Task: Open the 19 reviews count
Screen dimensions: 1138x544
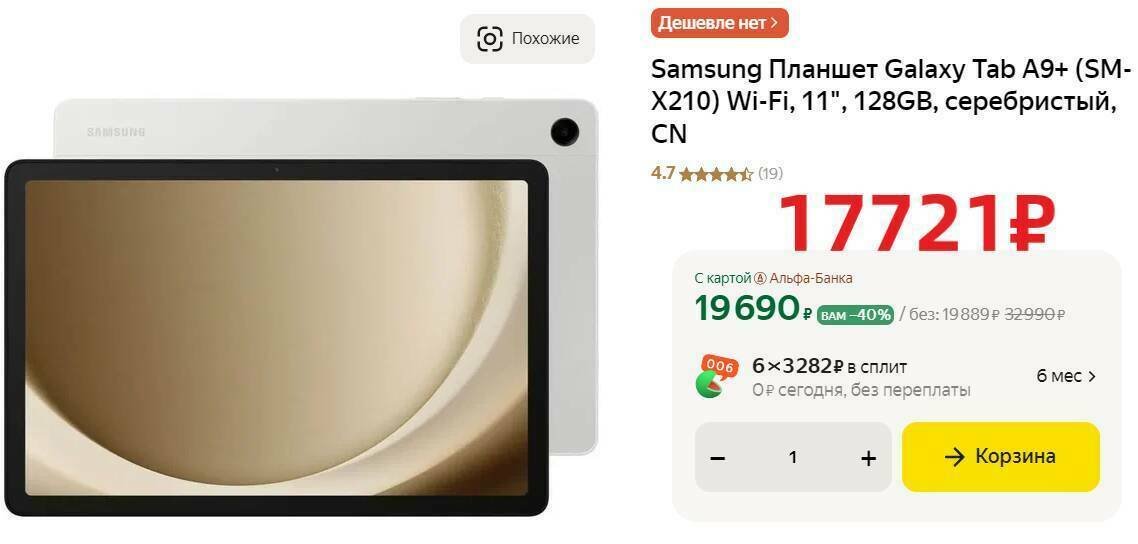Action: pos(771,174)
